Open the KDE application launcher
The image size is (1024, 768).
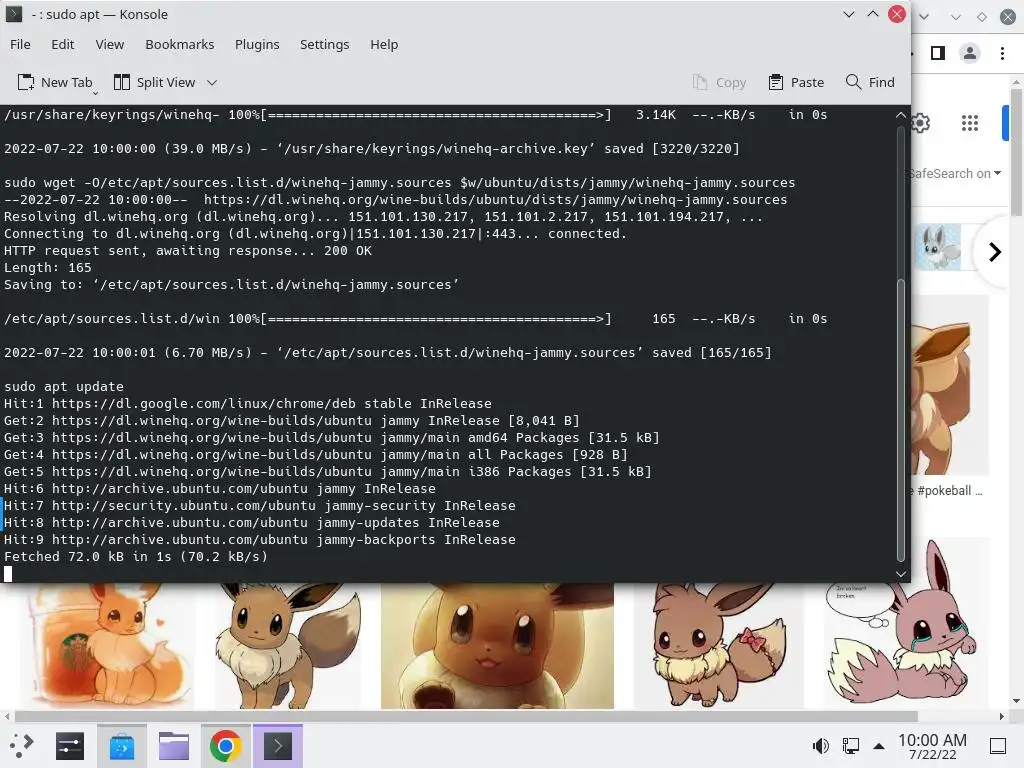tap(22, 745)
